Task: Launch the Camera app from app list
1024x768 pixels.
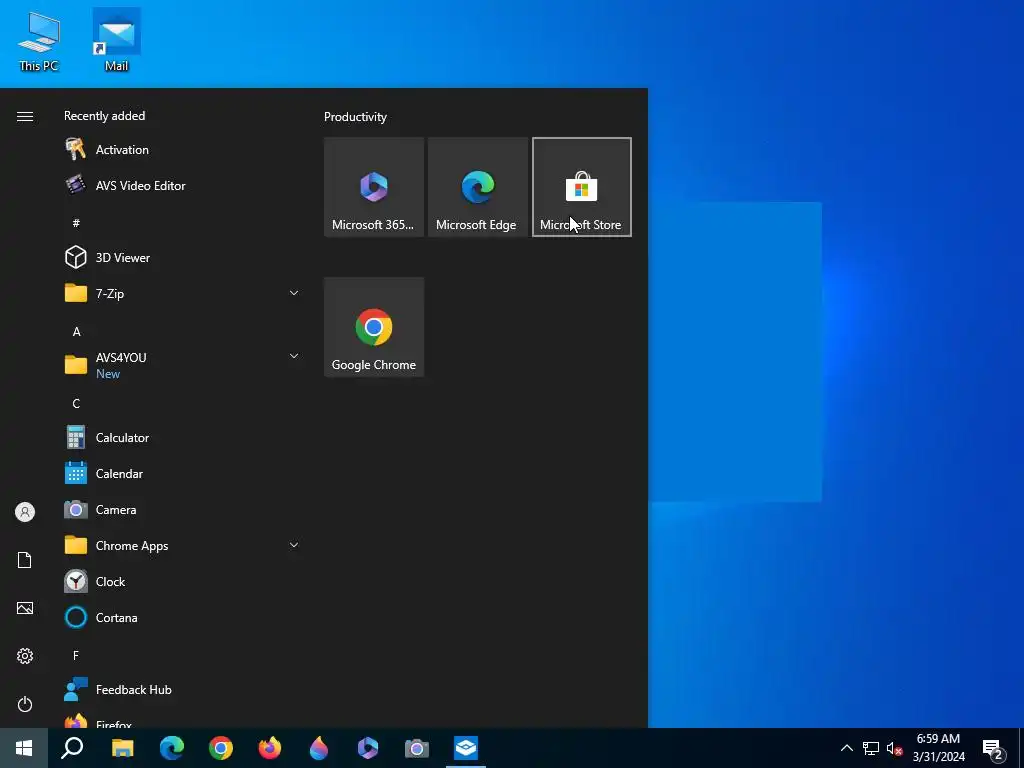Action: [184, 509]
